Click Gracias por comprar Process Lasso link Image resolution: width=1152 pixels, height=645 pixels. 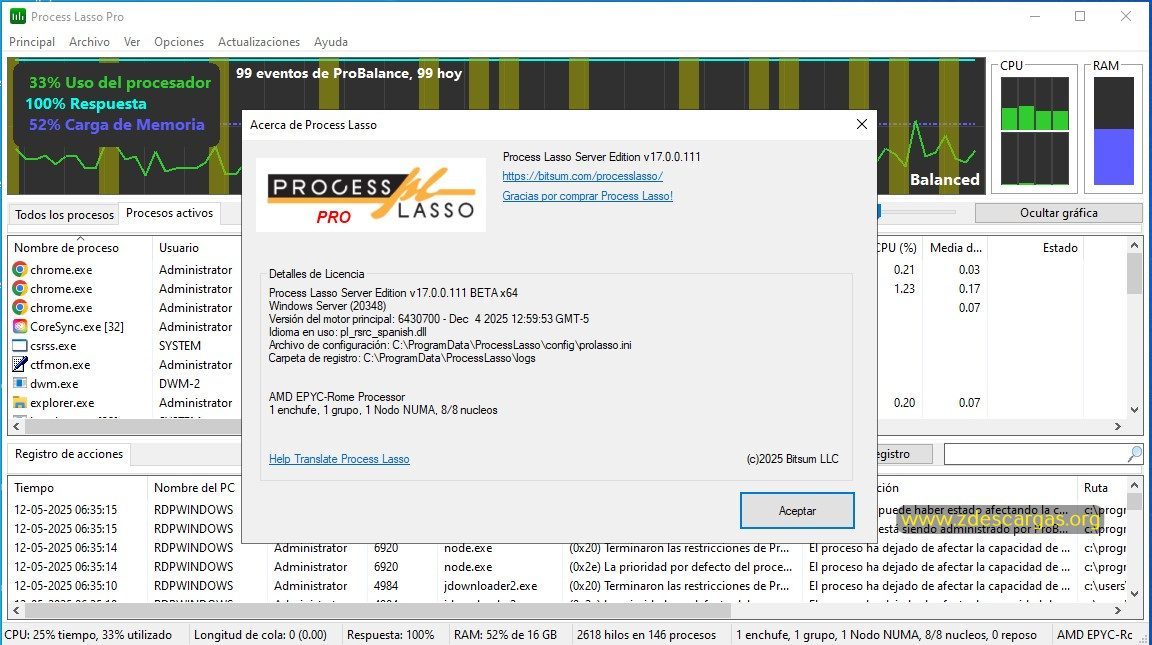pyautogui.click(x=588, y=196)
